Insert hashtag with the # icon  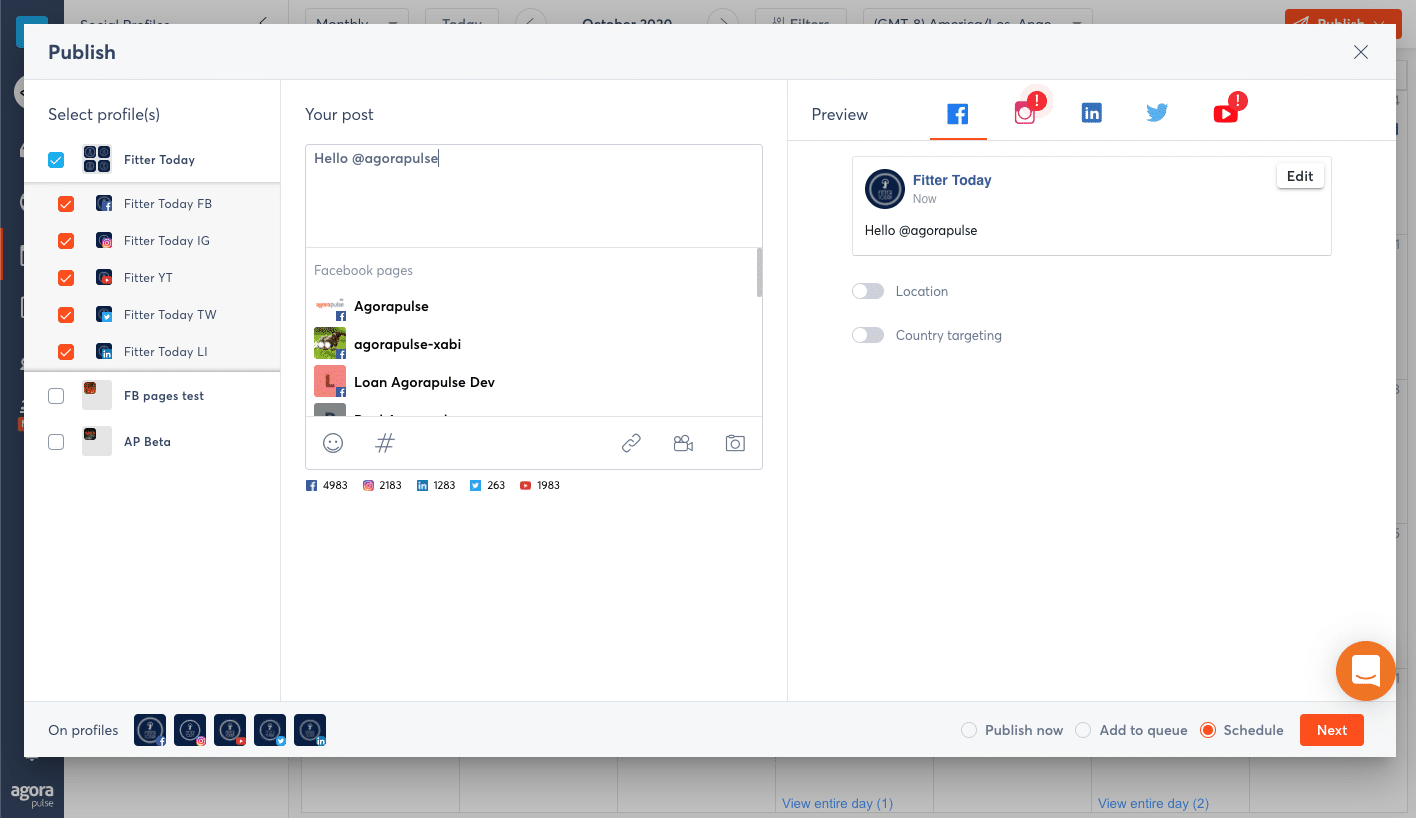point(385,443)
